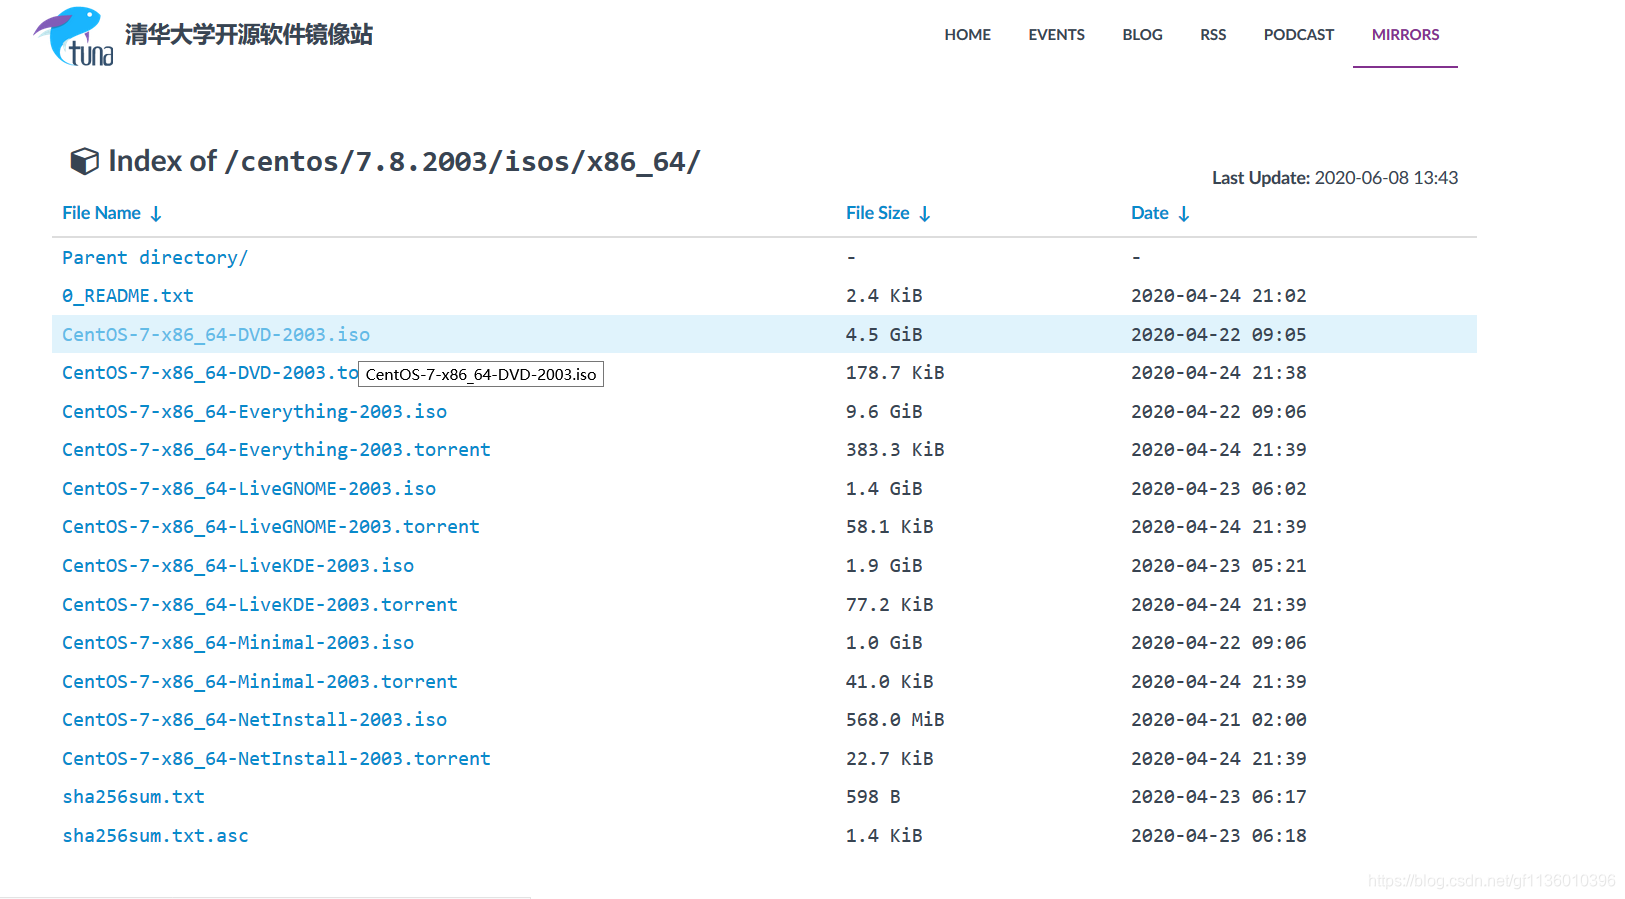1625x899 pixels.
Task: Download CentOS-7-x86_64-DVD-2003.iso
Action: coord(216,334)
